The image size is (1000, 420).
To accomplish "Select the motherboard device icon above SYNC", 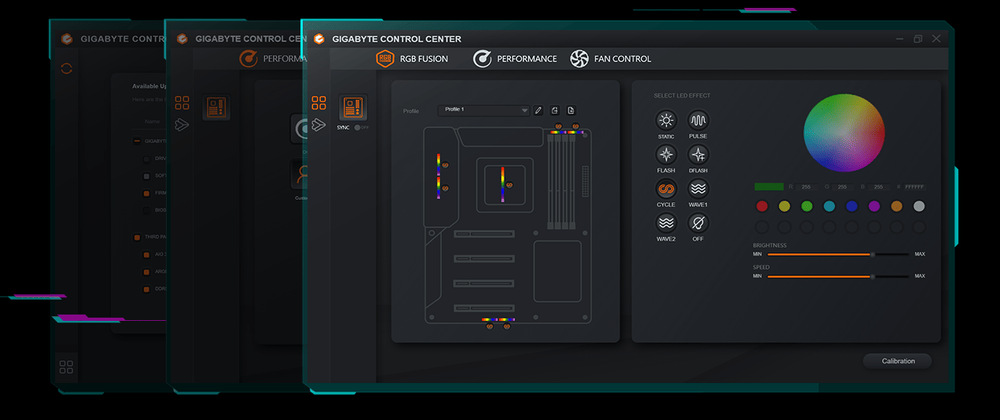I will click(353, 107).
